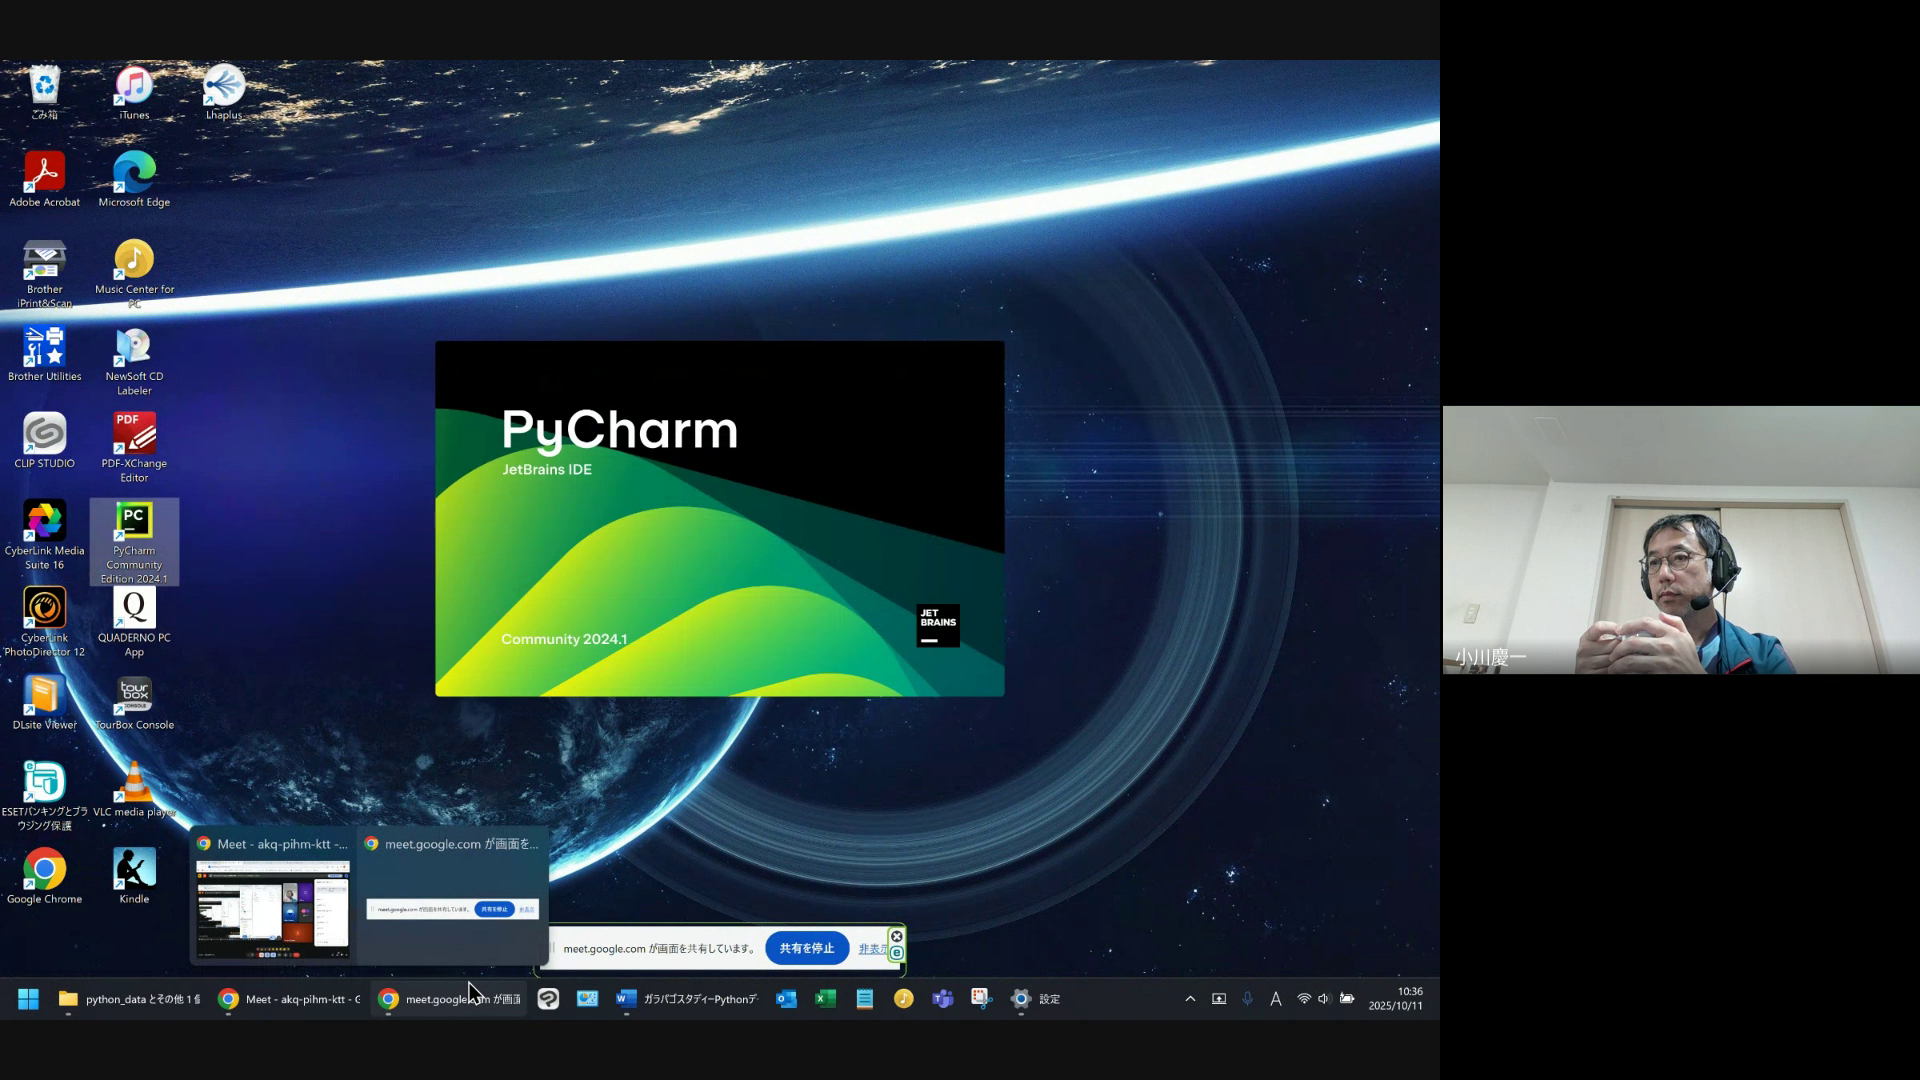Toggle the microphone icon in system tray
This screenshot has height=1080, width=1920.
pos(1247,999)
